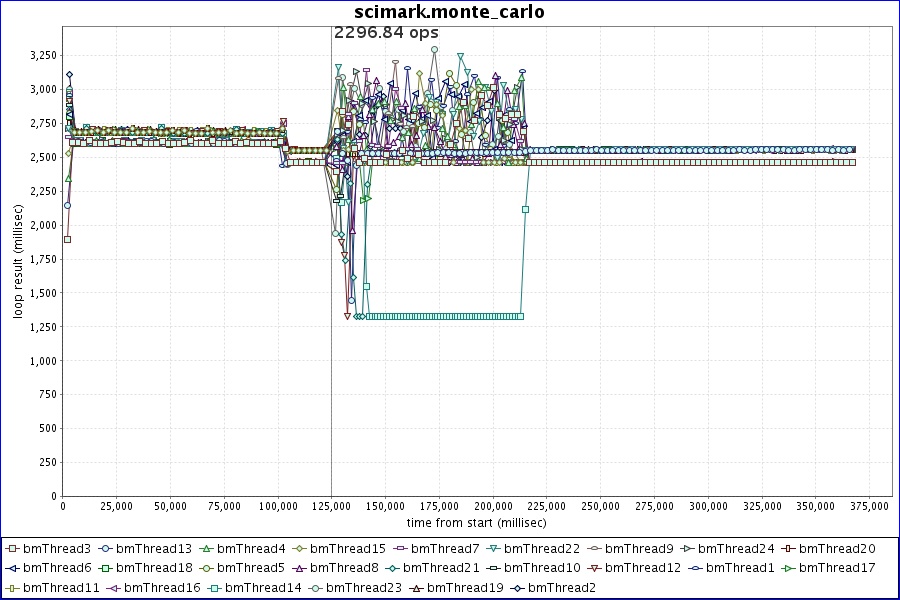Image resolution: width=900 pixels, height=600 pixels.
Task: Select the bmThread2 legend label
Action: [561, 588]
